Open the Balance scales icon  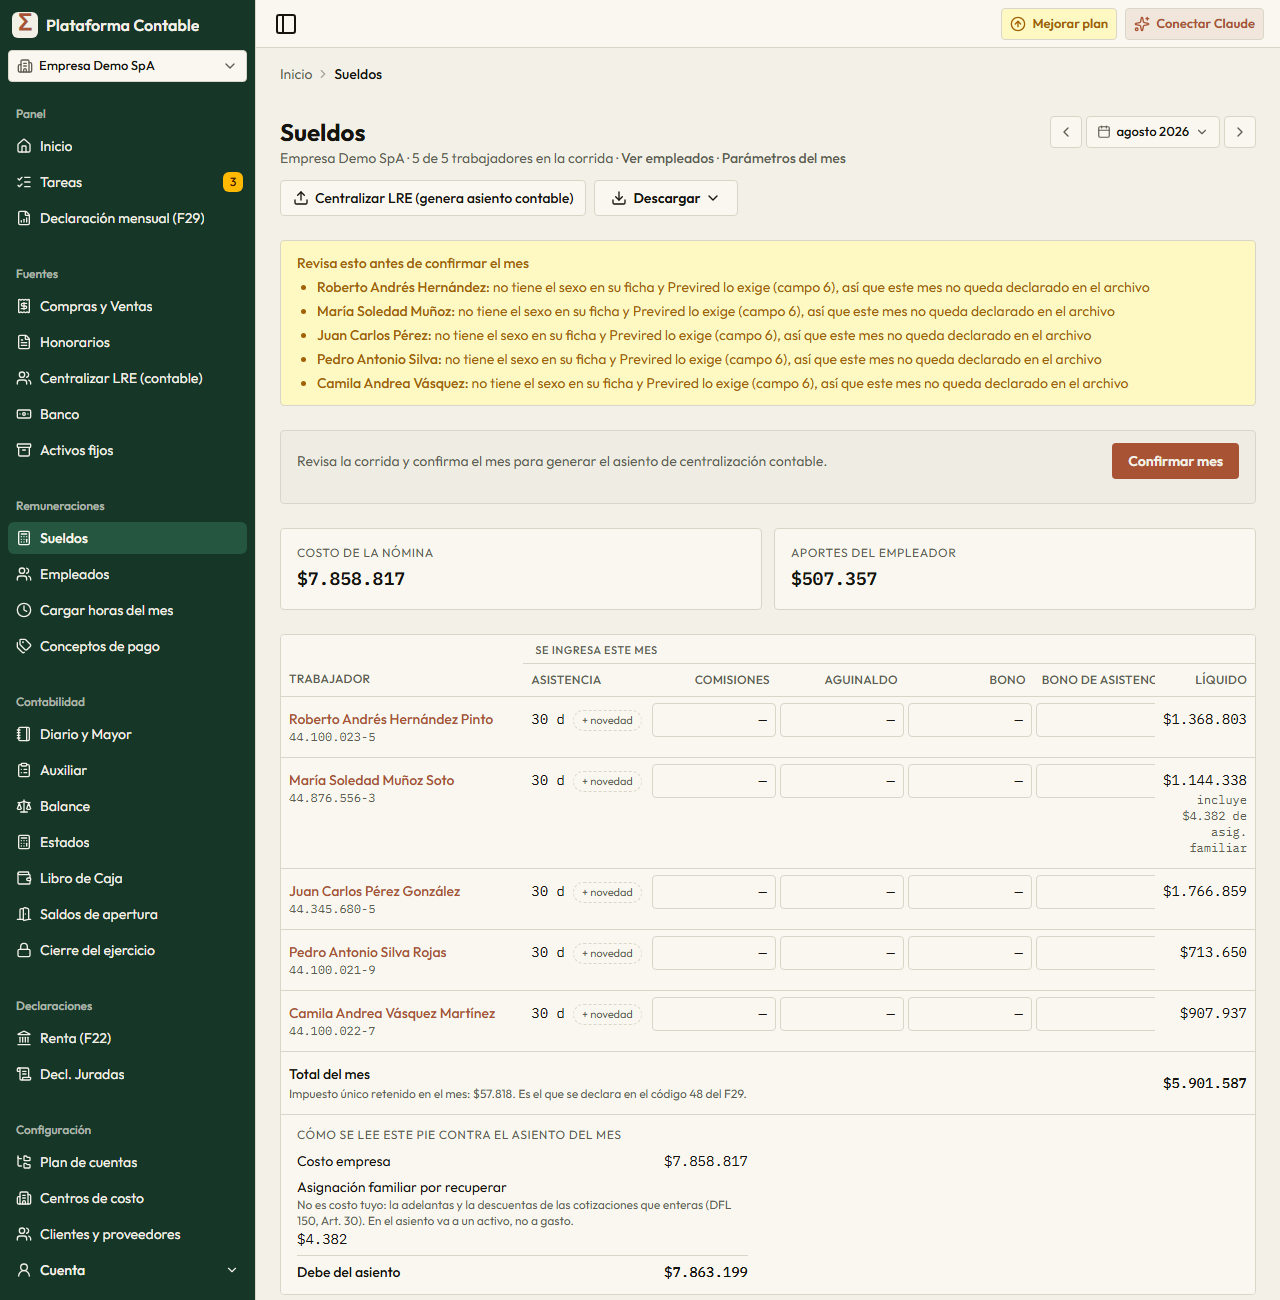(24, 806)
